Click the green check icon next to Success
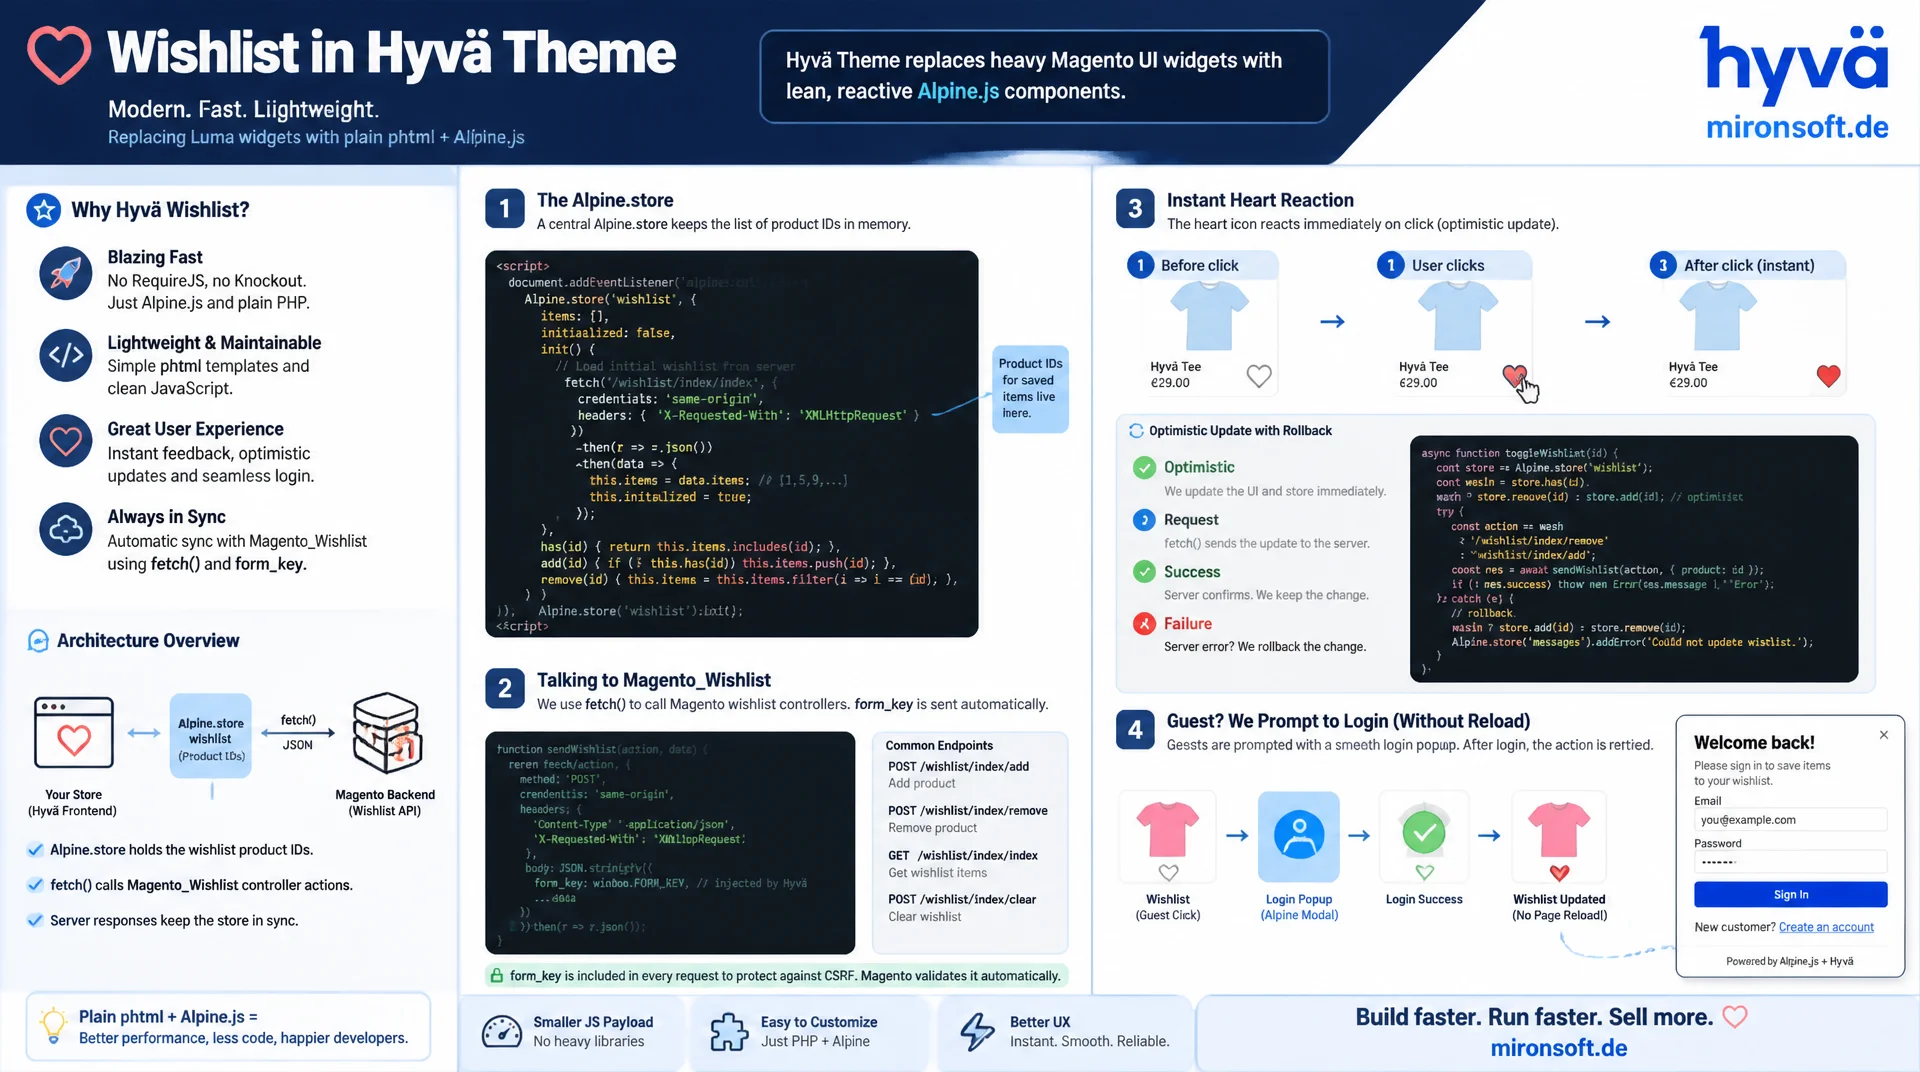This screenshot has width=1920, height=1072. coord(1144,572)
